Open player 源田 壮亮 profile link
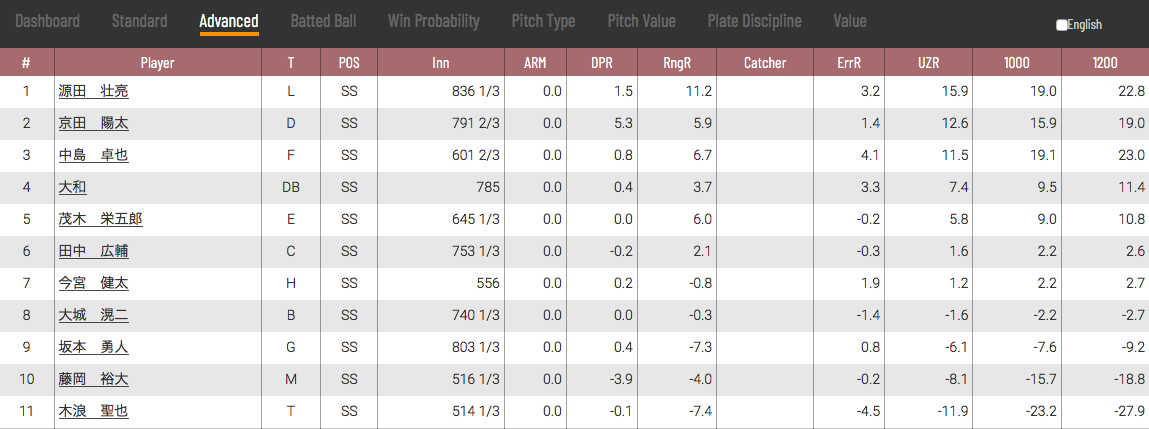Image resolution: width=1149 pixels, height=429 pixels. tap(94, 92)
